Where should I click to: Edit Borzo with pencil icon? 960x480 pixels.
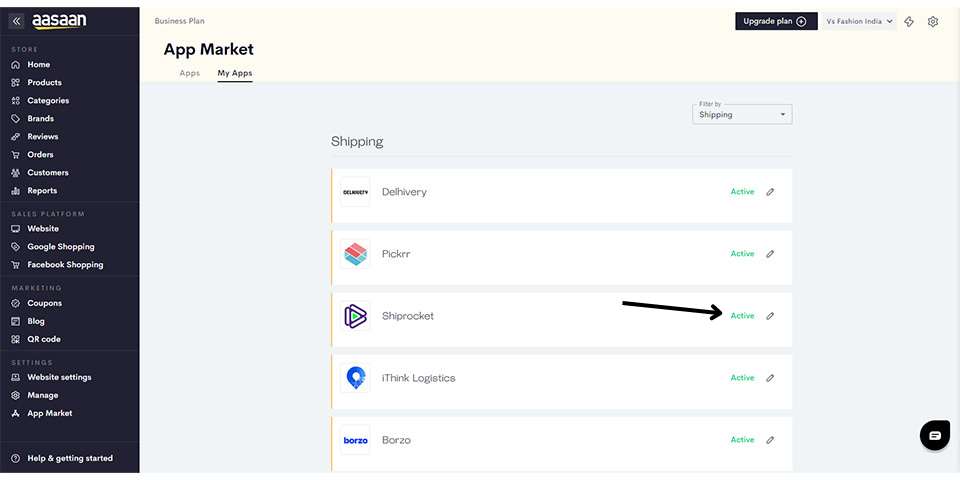pos(770,440)
